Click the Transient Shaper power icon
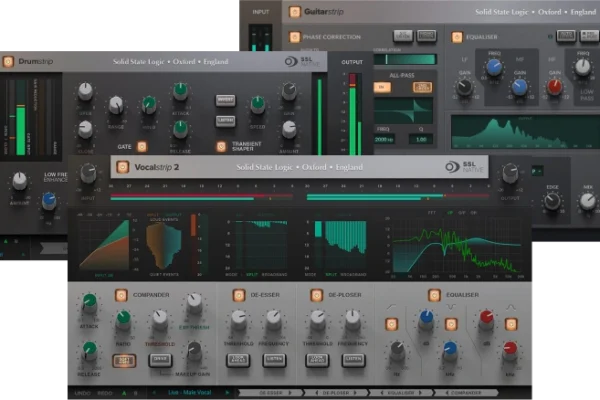 (x=221, y=146)
